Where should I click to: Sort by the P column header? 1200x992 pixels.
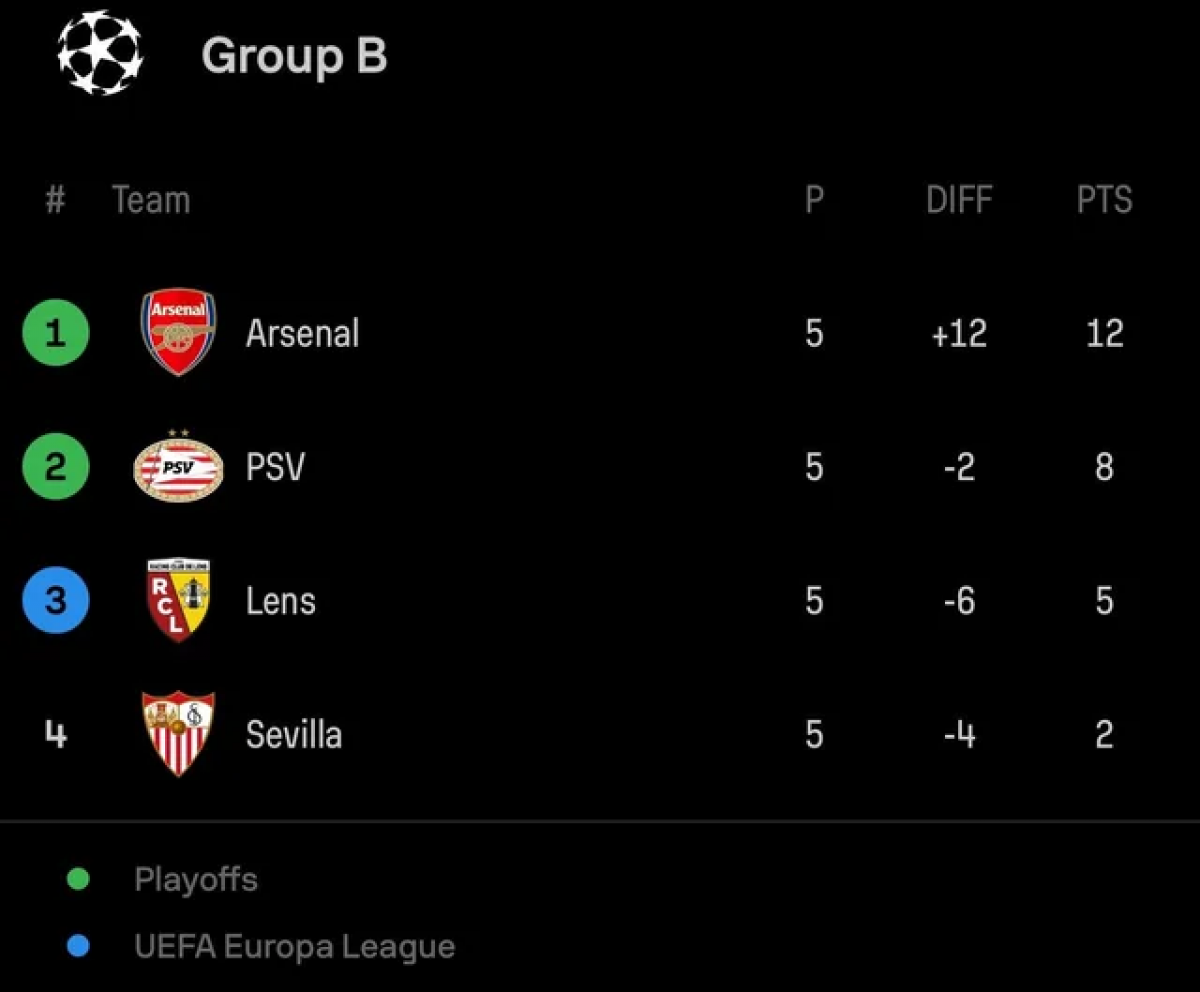coord(814,200)
